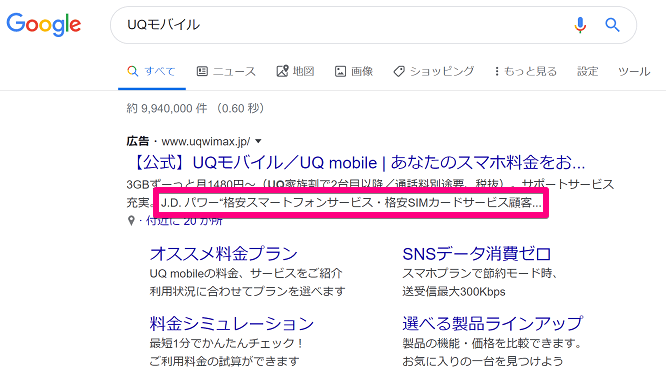Screen dimensions: 666x385
Task: Open the ツール options
Action: [x=634, y=71]
